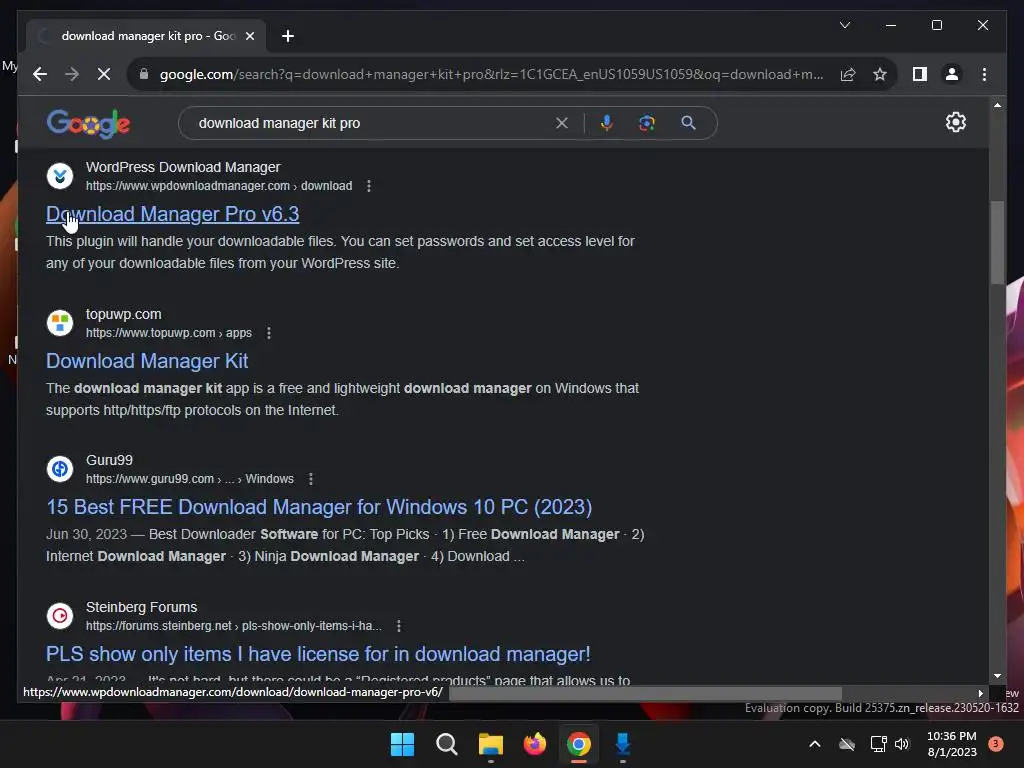Open a new browser tab
The width and height of the screenshot is (1024, 768).
287,36
